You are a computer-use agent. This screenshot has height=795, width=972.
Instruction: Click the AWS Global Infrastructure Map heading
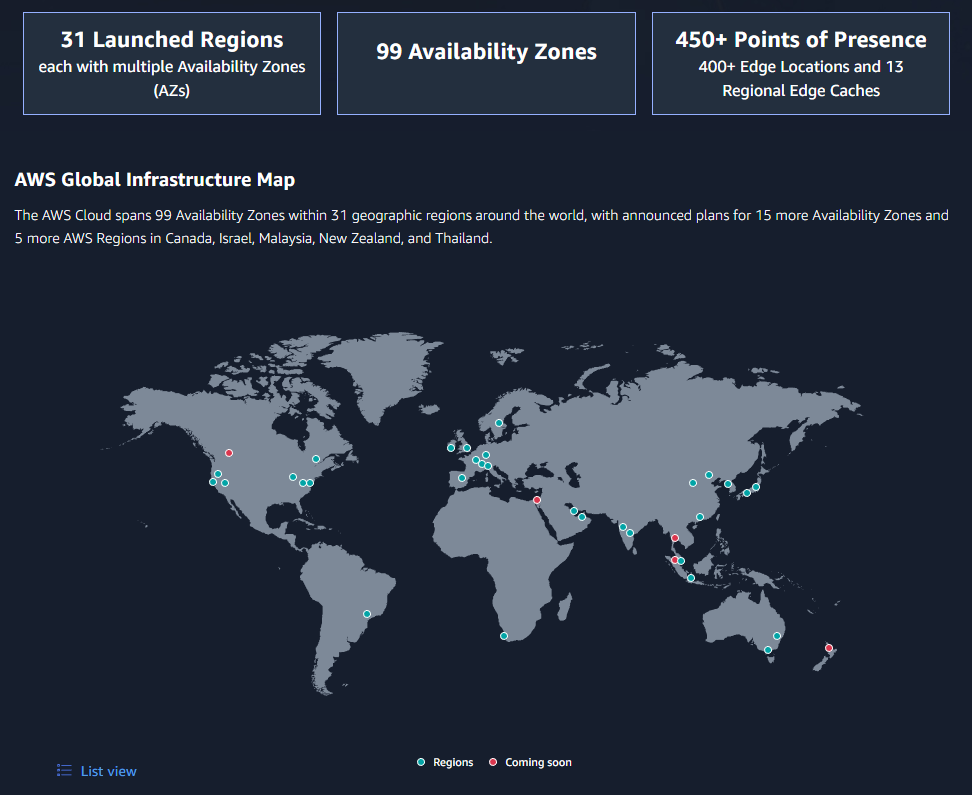pos(155,180)
